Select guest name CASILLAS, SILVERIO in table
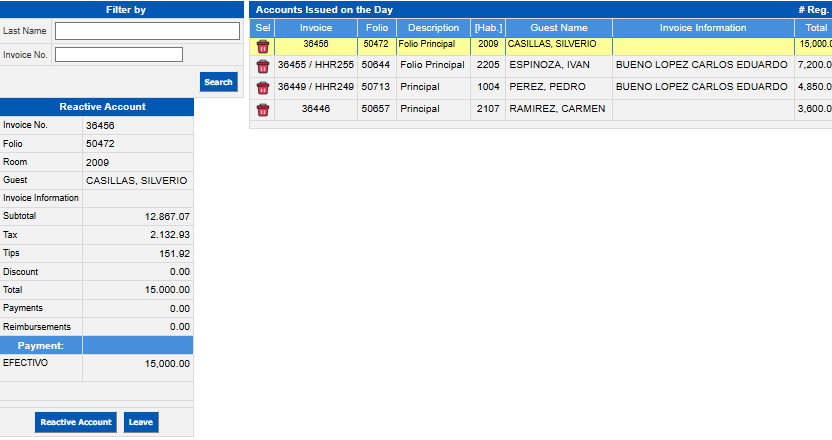 (552, 45)
